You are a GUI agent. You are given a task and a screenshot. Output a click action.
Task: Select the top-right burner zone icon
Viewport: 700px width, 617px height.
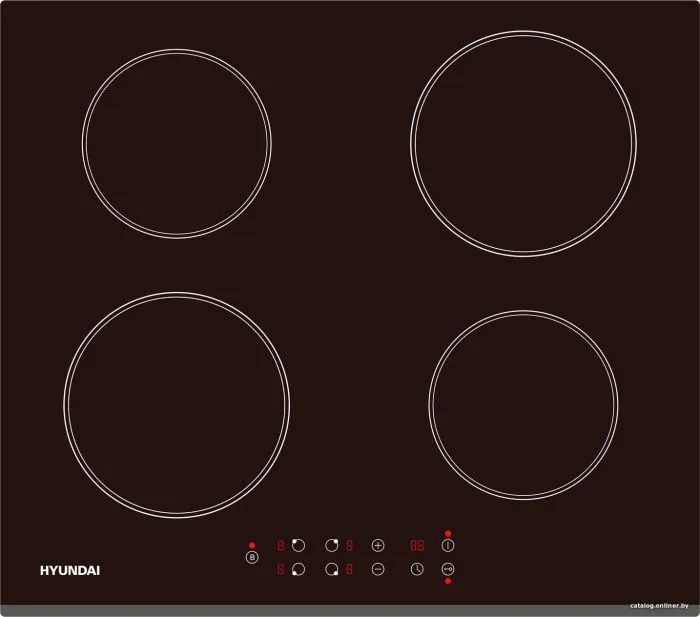[x=331, y=546]
